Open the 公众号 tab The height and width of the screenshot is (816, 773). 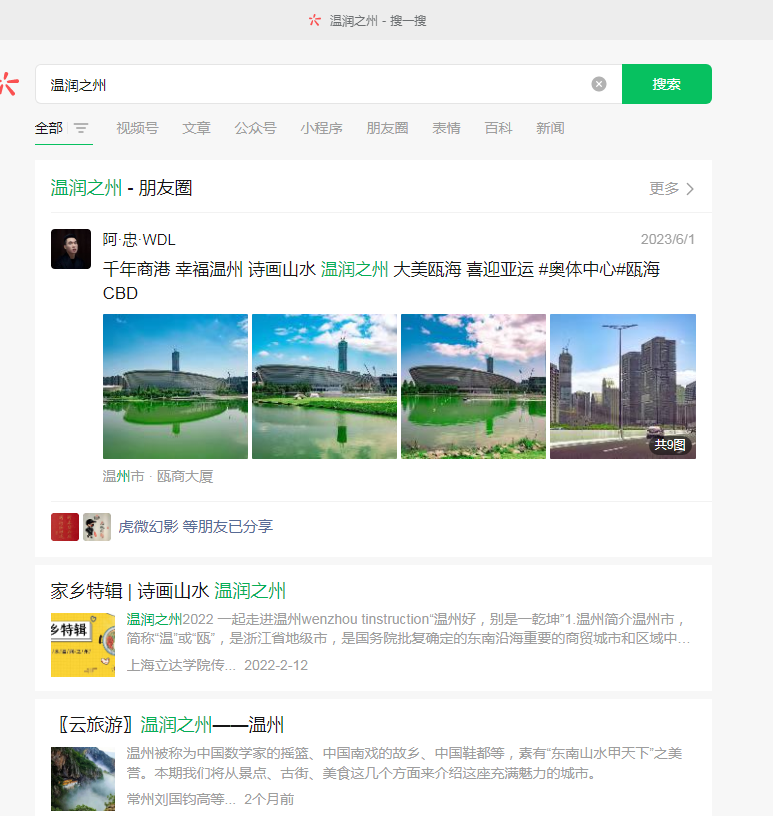[x=255, y=128]
